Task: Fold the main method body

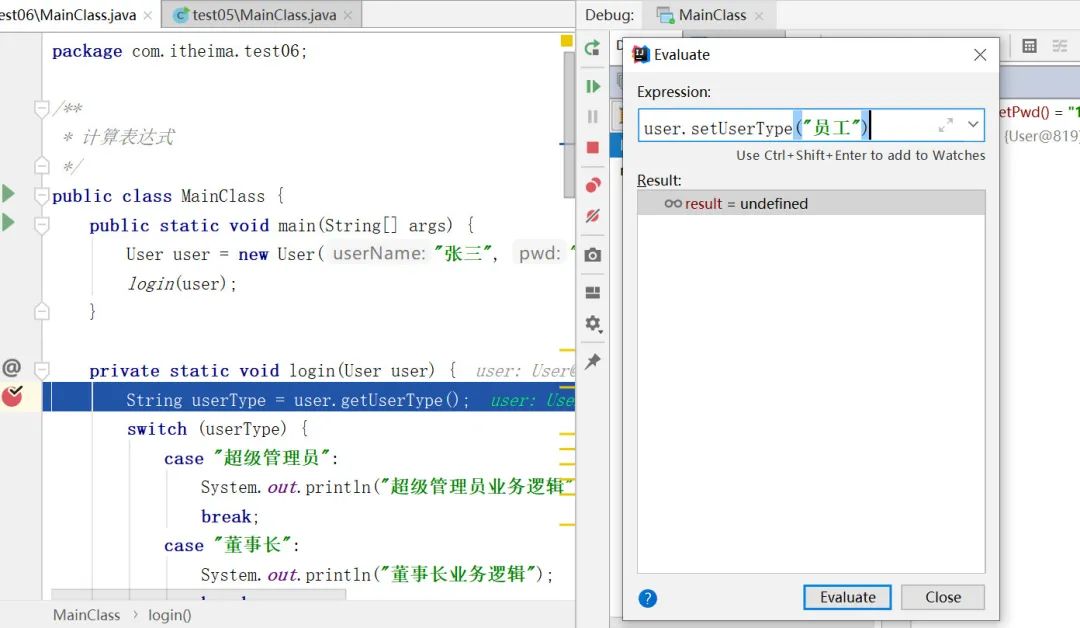Action: click(41, 225)
